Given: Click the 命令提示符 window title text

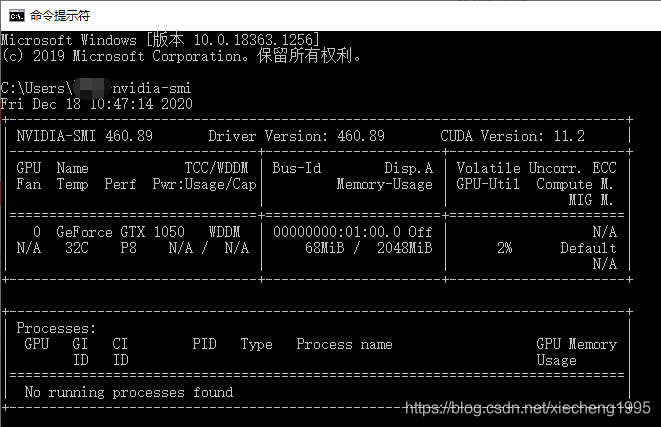Looking at the screenshot, I should pyautogui.click(x=60, y=16).
